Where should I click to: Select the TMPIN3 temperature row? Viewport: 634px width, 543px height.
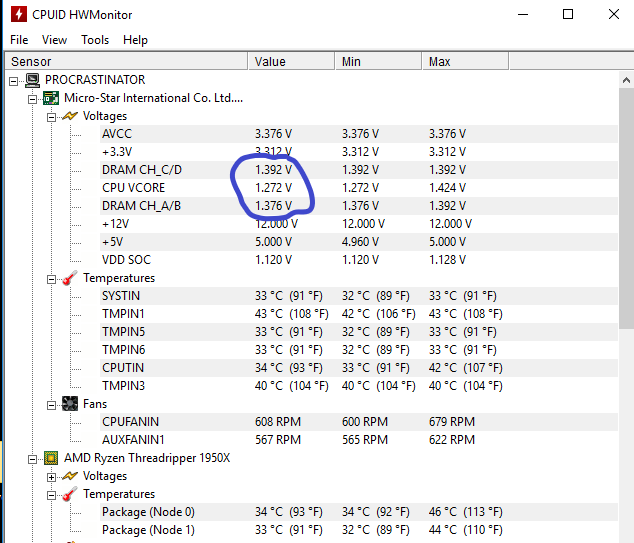[359, 386]
